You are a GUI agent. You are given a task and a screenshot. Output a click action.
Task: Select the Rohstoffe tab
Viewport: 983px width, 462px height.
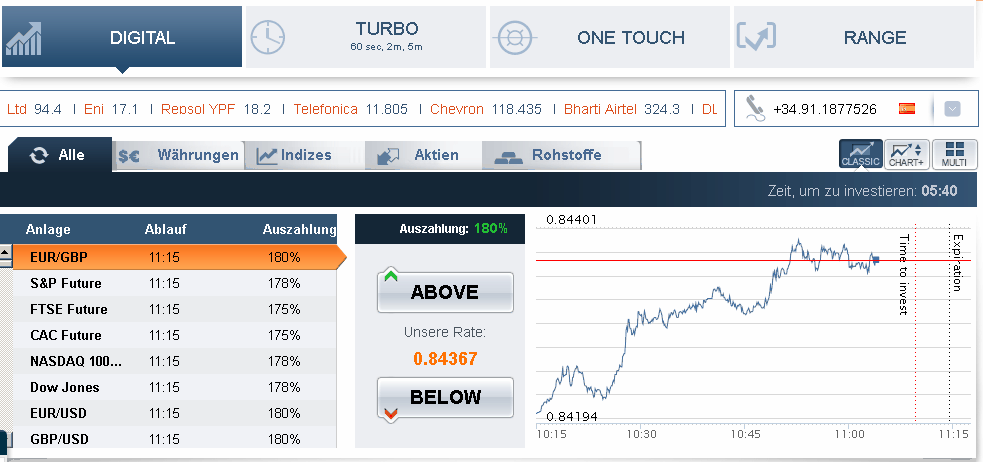[561, 155]
